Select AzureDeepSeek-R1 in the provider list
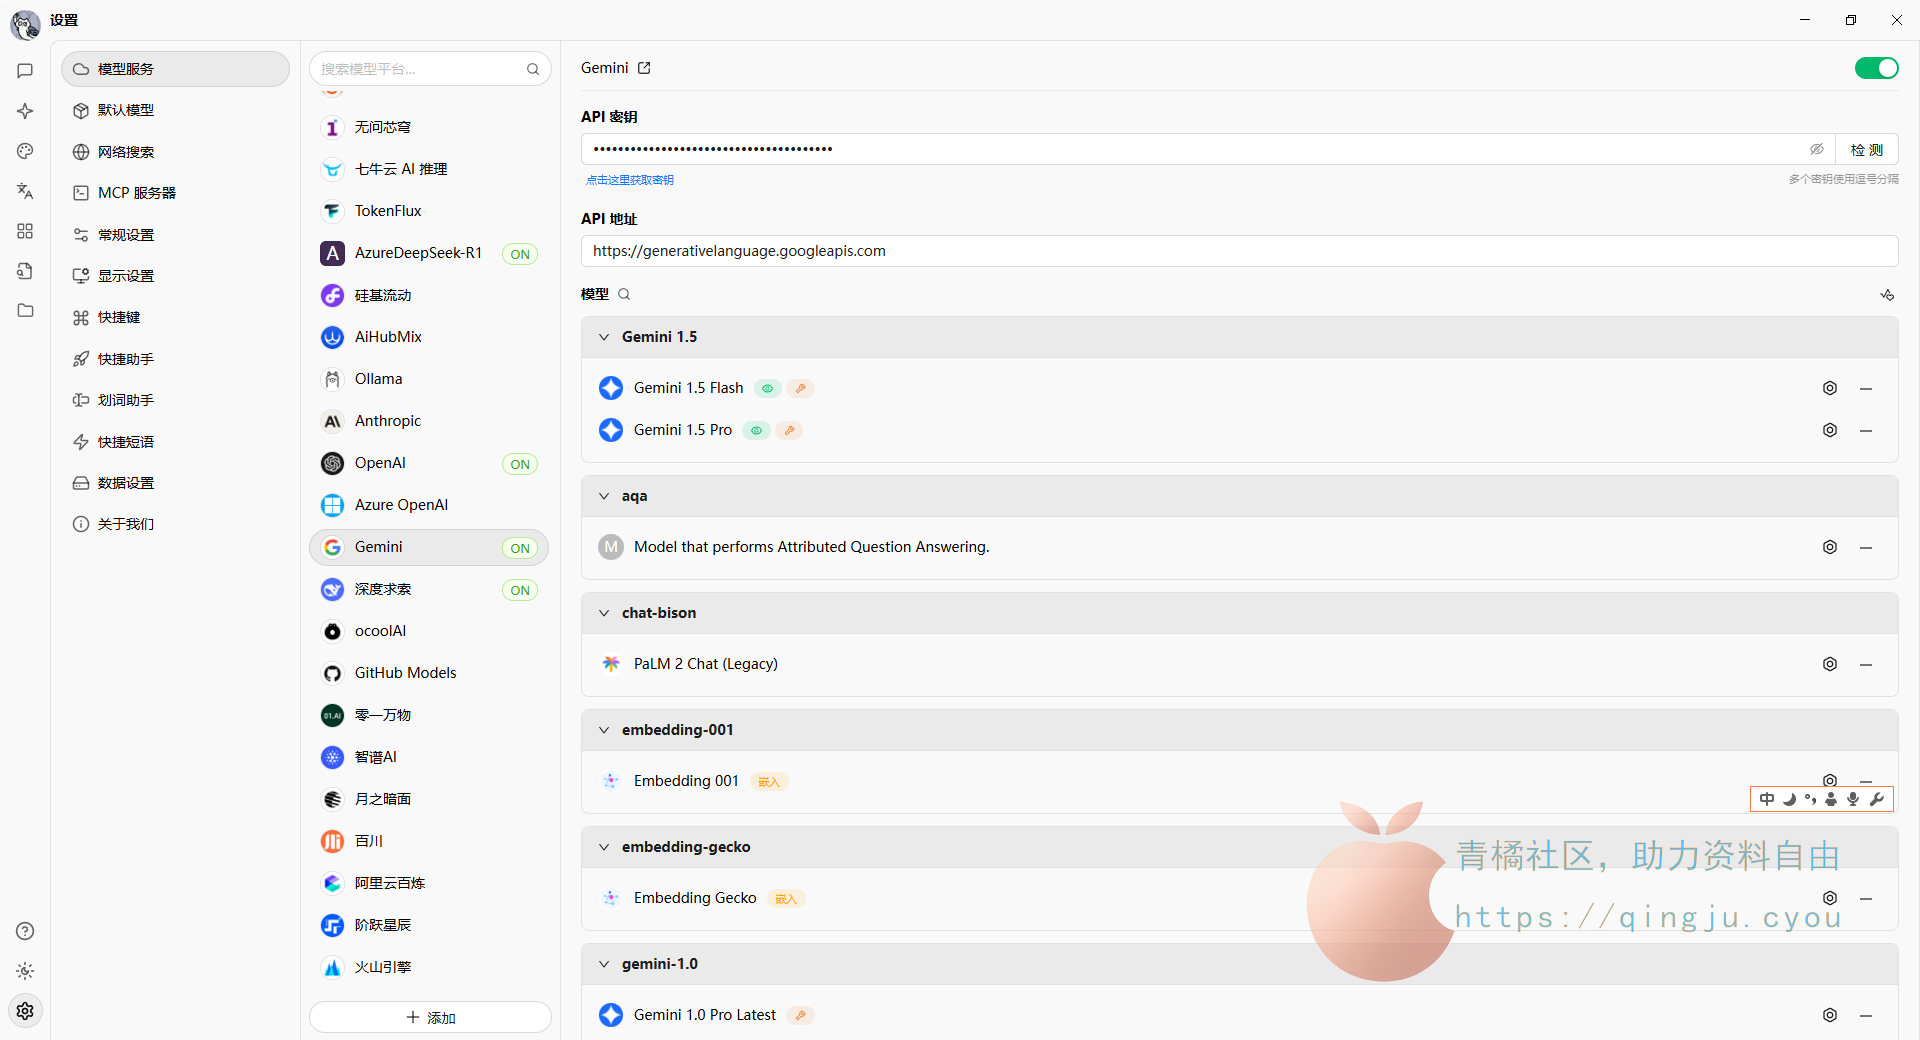Viewport: 1920px width, 1040px height. click(x=429, y=253)
